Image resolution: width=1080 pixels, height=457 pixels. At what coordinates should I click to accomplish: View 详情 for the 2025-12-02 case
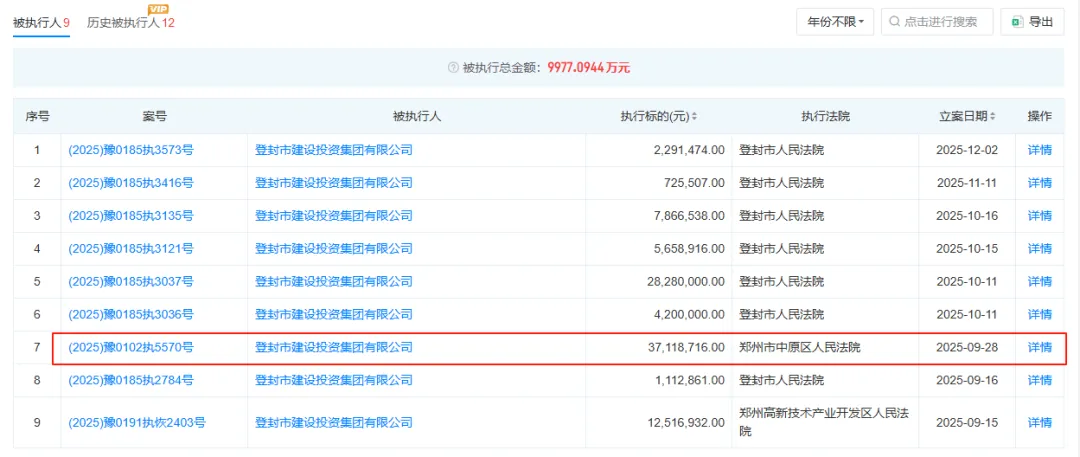[1039, 150]
